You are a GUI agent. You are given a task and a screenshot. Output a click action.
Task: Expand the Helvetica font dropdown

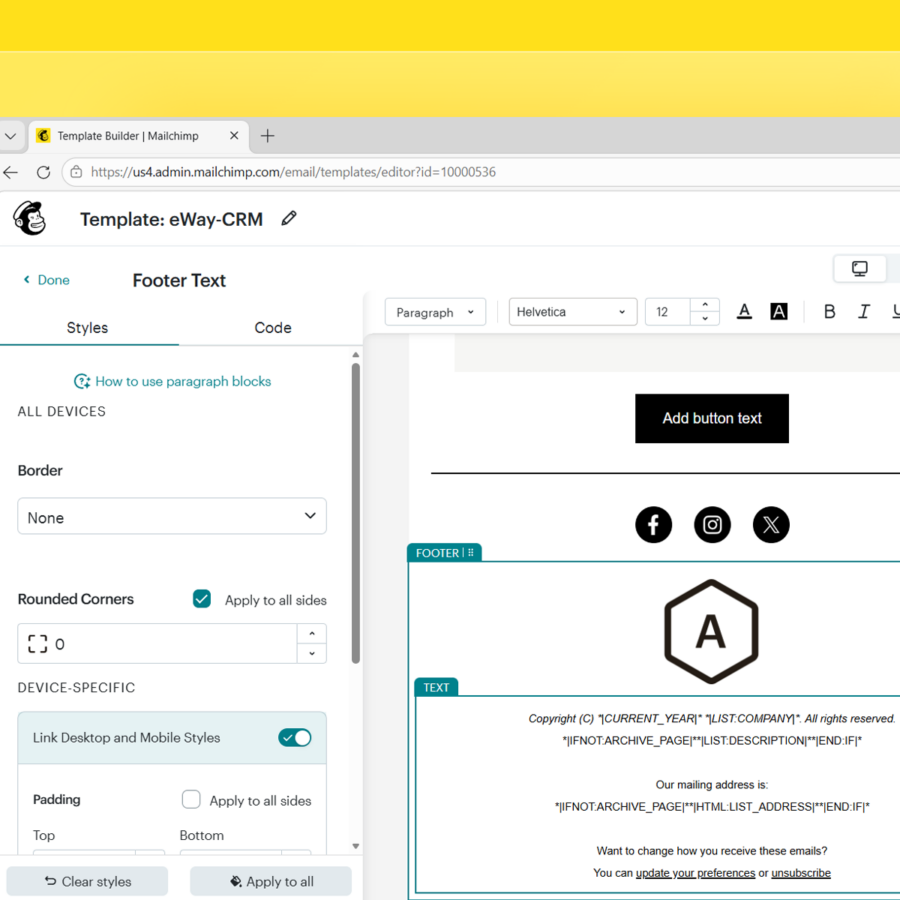(572, 312)
